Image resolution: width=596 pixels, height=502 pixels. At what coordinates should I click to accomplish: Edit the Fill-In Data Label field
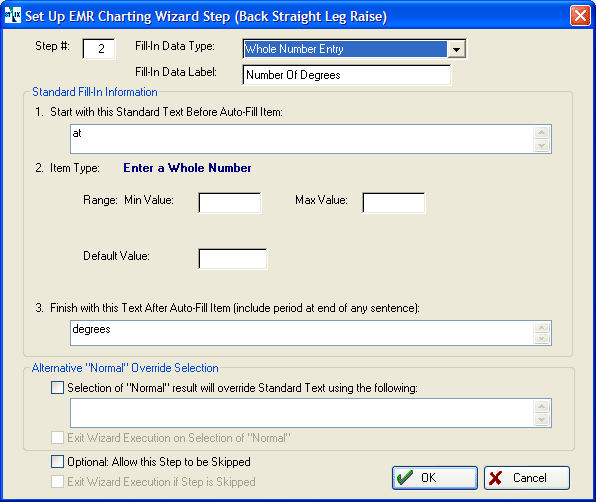347,75
